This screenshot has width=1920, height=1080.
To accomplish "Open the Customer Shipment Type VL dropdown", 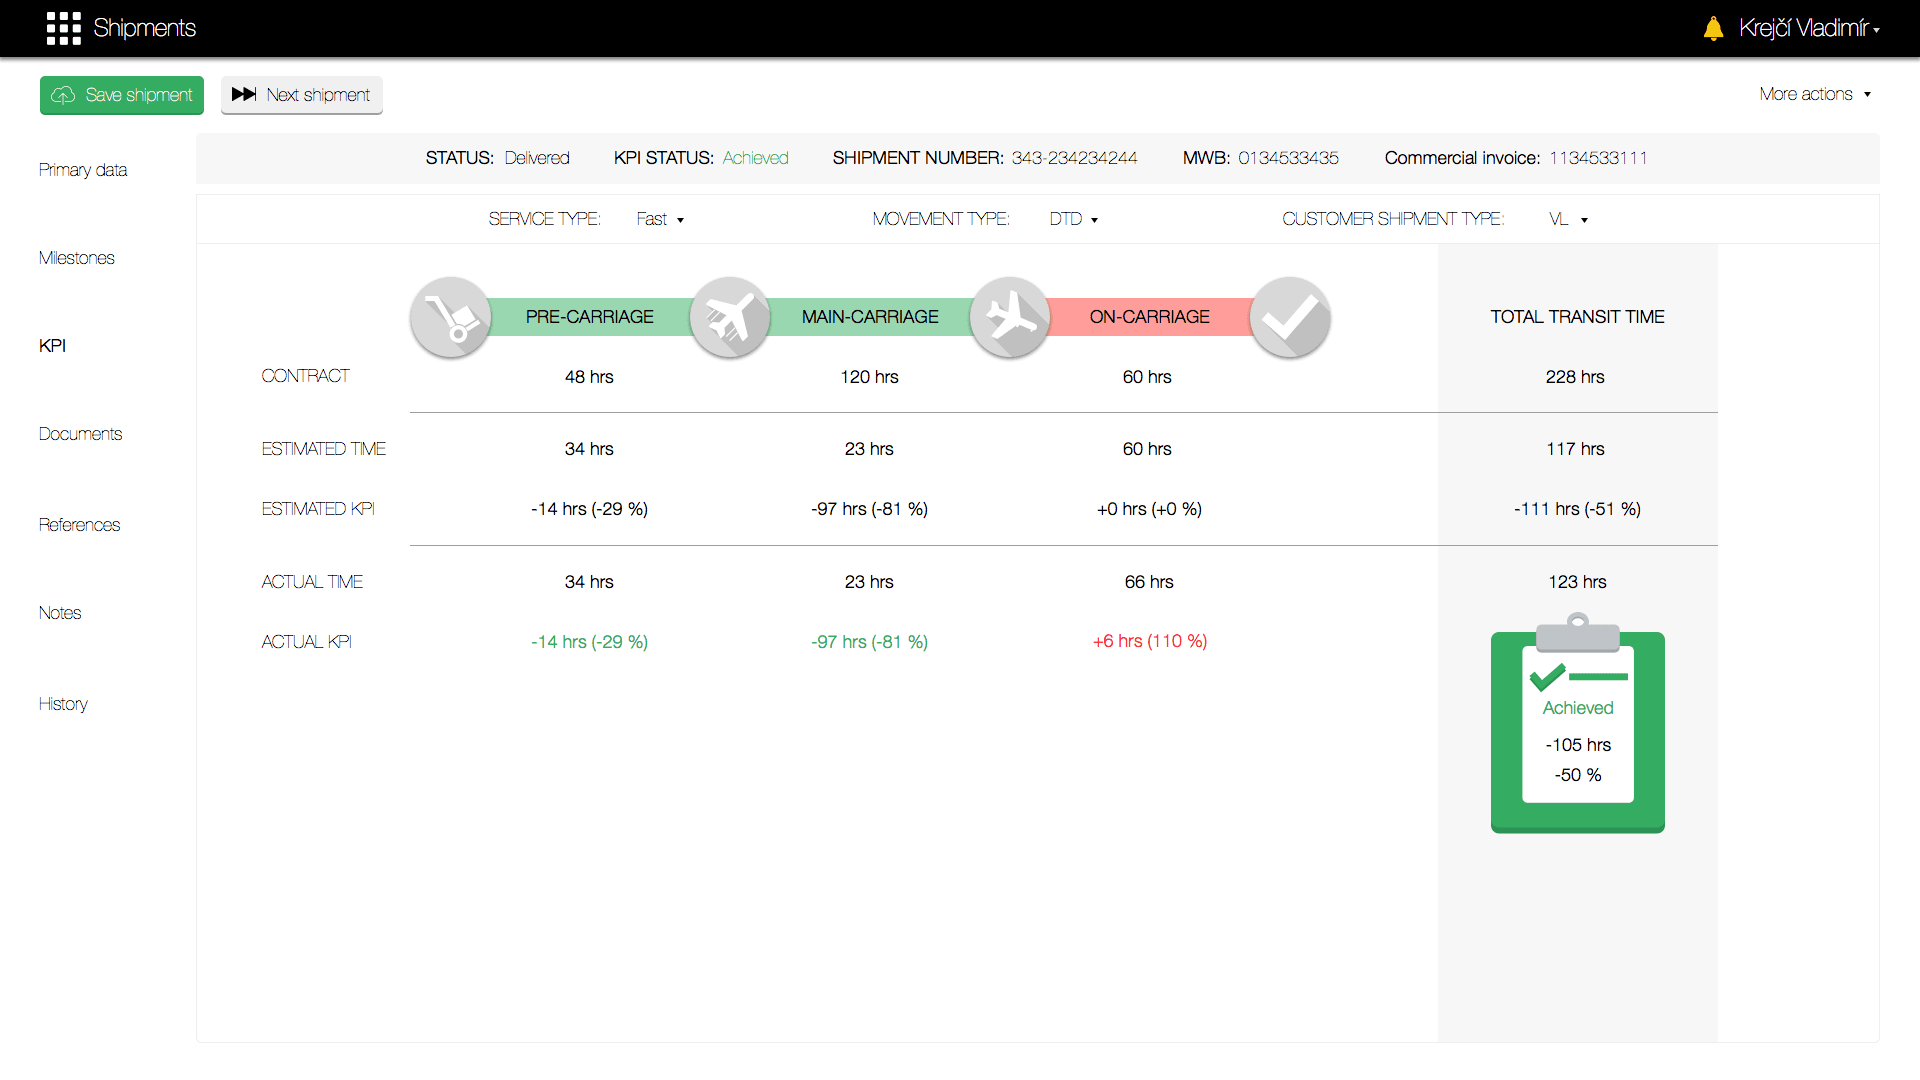I will point(1567,219).
